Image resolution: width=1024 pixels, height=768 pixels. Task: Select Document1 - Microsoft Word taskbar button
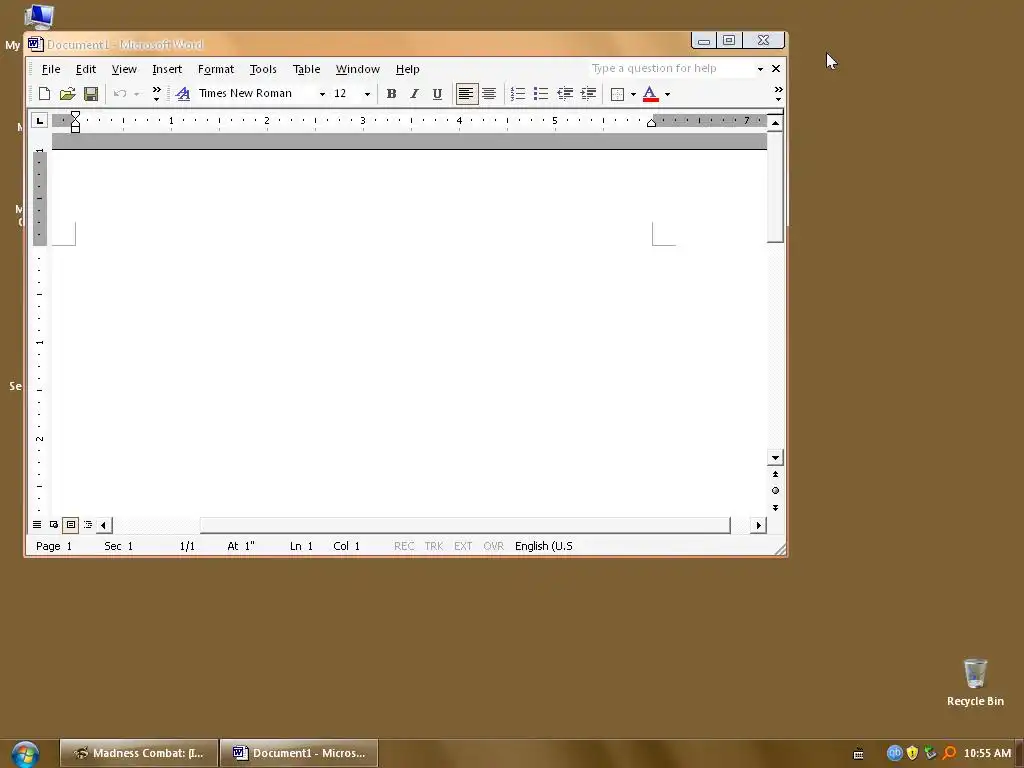pos(299,753)
